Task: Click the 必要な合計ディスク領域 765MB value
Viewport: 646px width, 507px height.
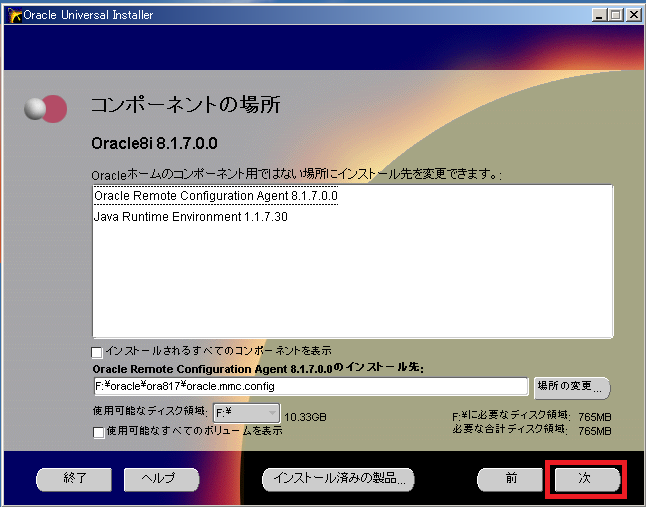Action: [595, 431]
